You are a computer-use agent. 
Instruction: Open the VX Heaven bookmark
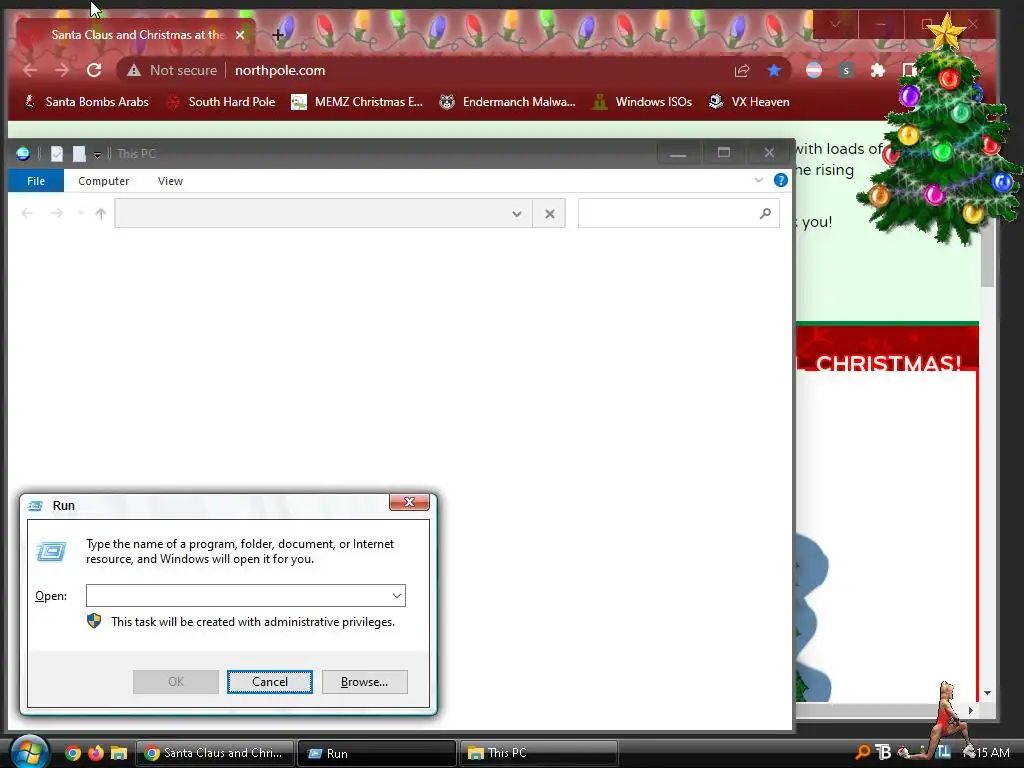pyautogui.click(x=749, y=102)
